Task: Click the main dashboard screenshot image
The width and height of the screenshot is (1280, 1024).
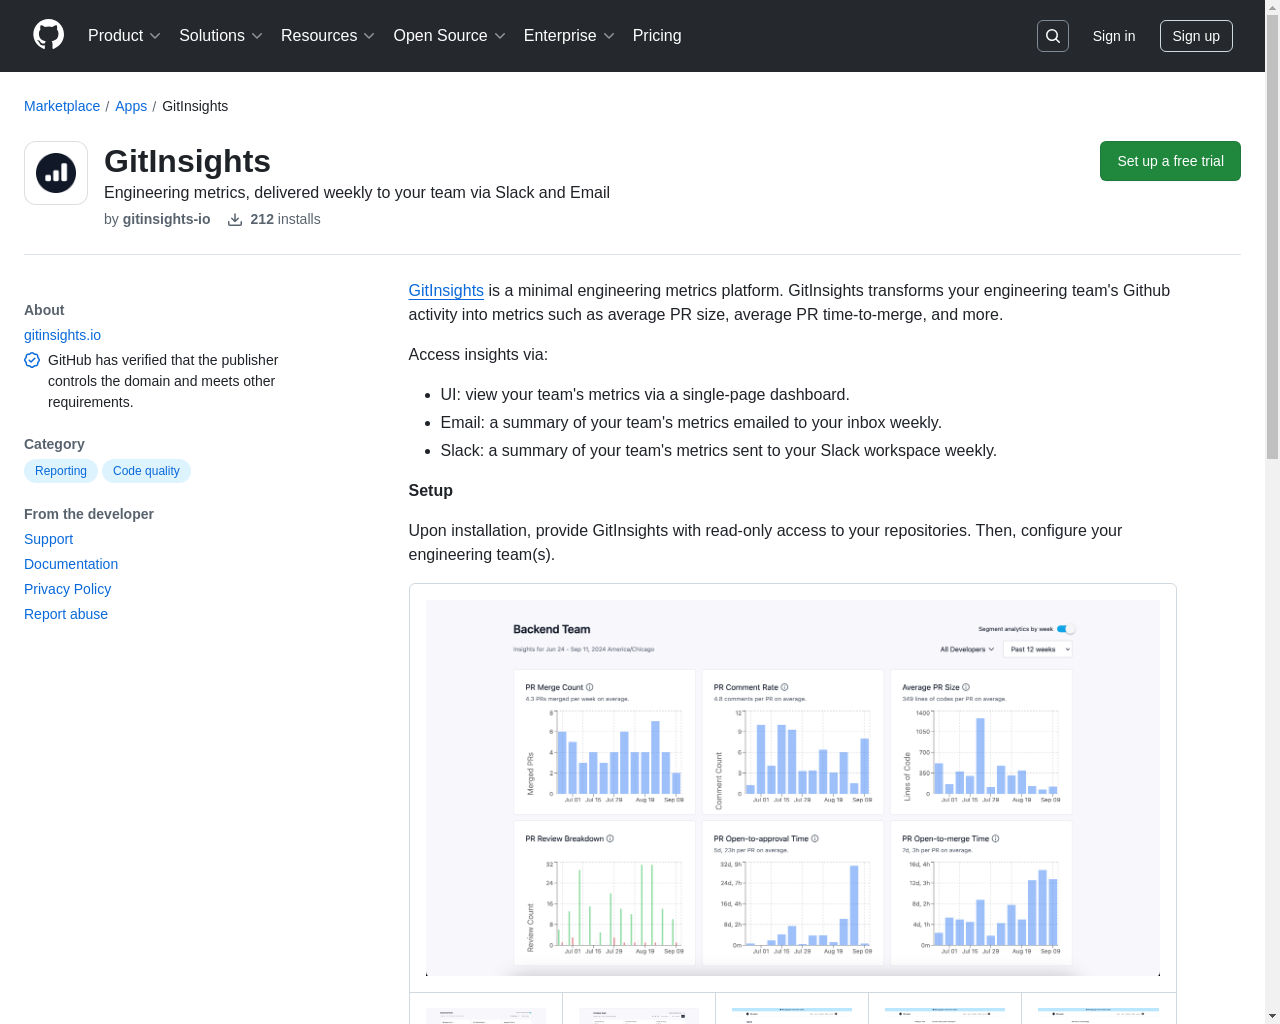Action: tap(793, 788)
